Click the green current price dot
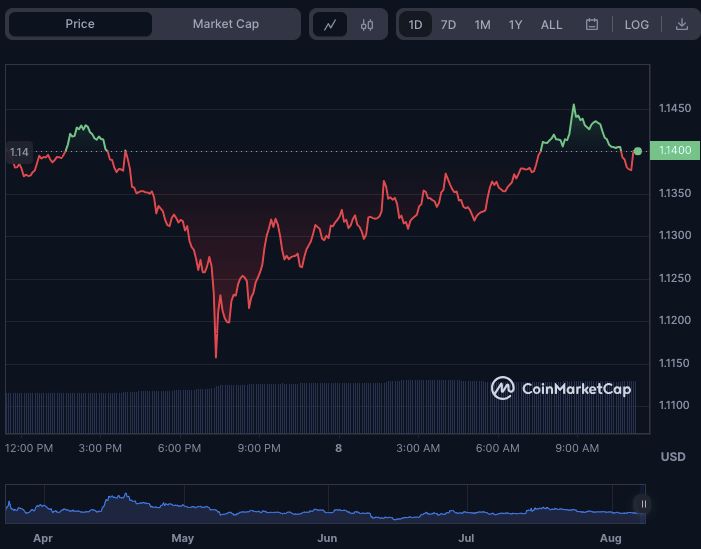 pyautogui.click(x=638, y=151)
